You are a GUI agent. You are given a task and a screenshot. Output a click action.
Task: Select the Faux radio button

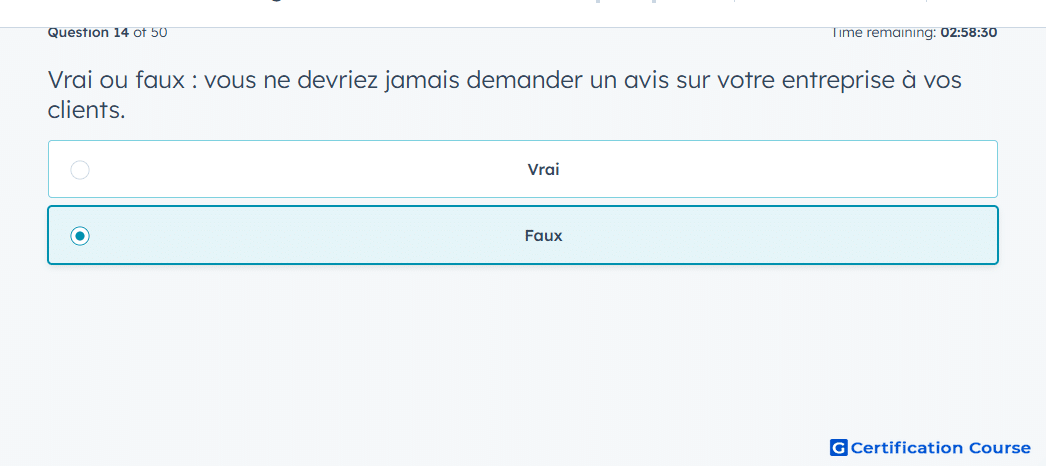coord(80,236)
